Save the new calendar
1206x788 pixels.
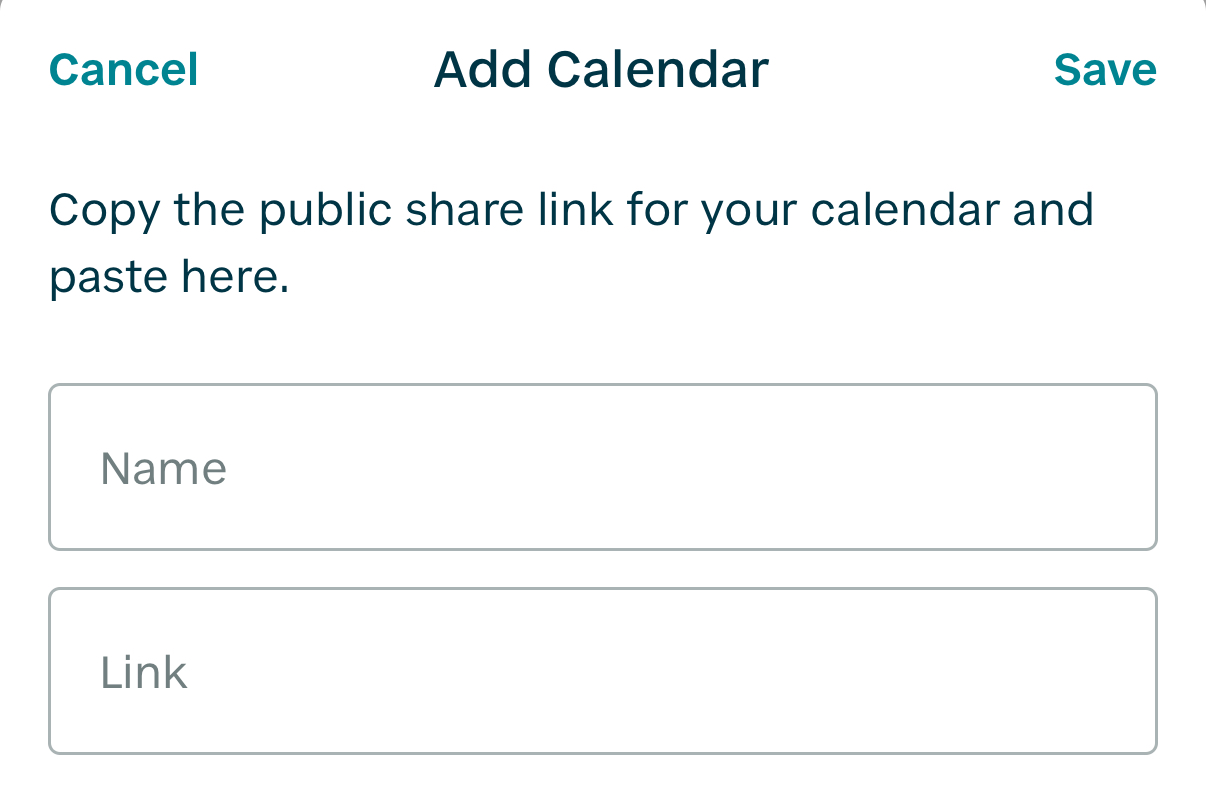[1105, 70]
